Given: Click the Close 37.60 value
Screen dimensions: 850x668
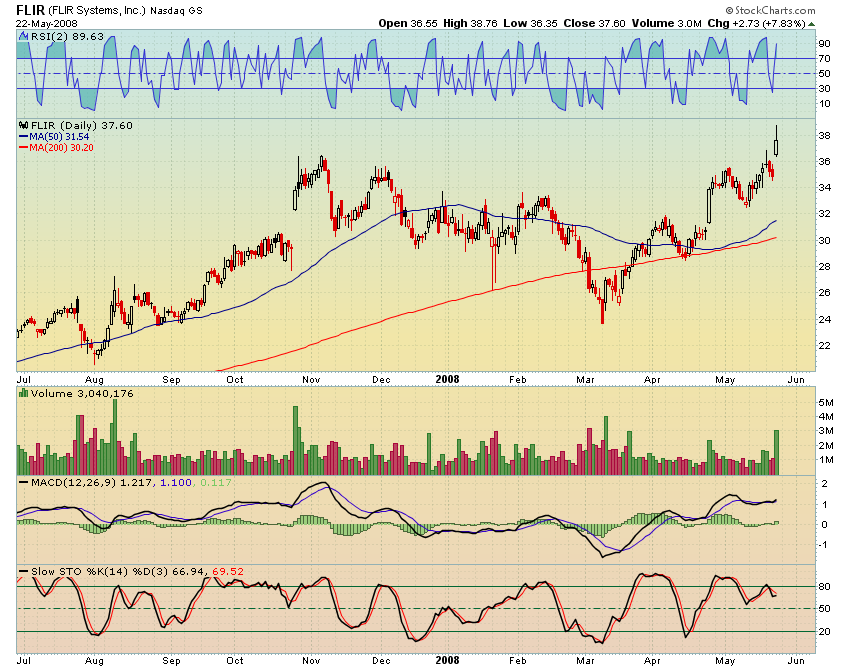Looking at the screenshot, I should click(594, 23).
